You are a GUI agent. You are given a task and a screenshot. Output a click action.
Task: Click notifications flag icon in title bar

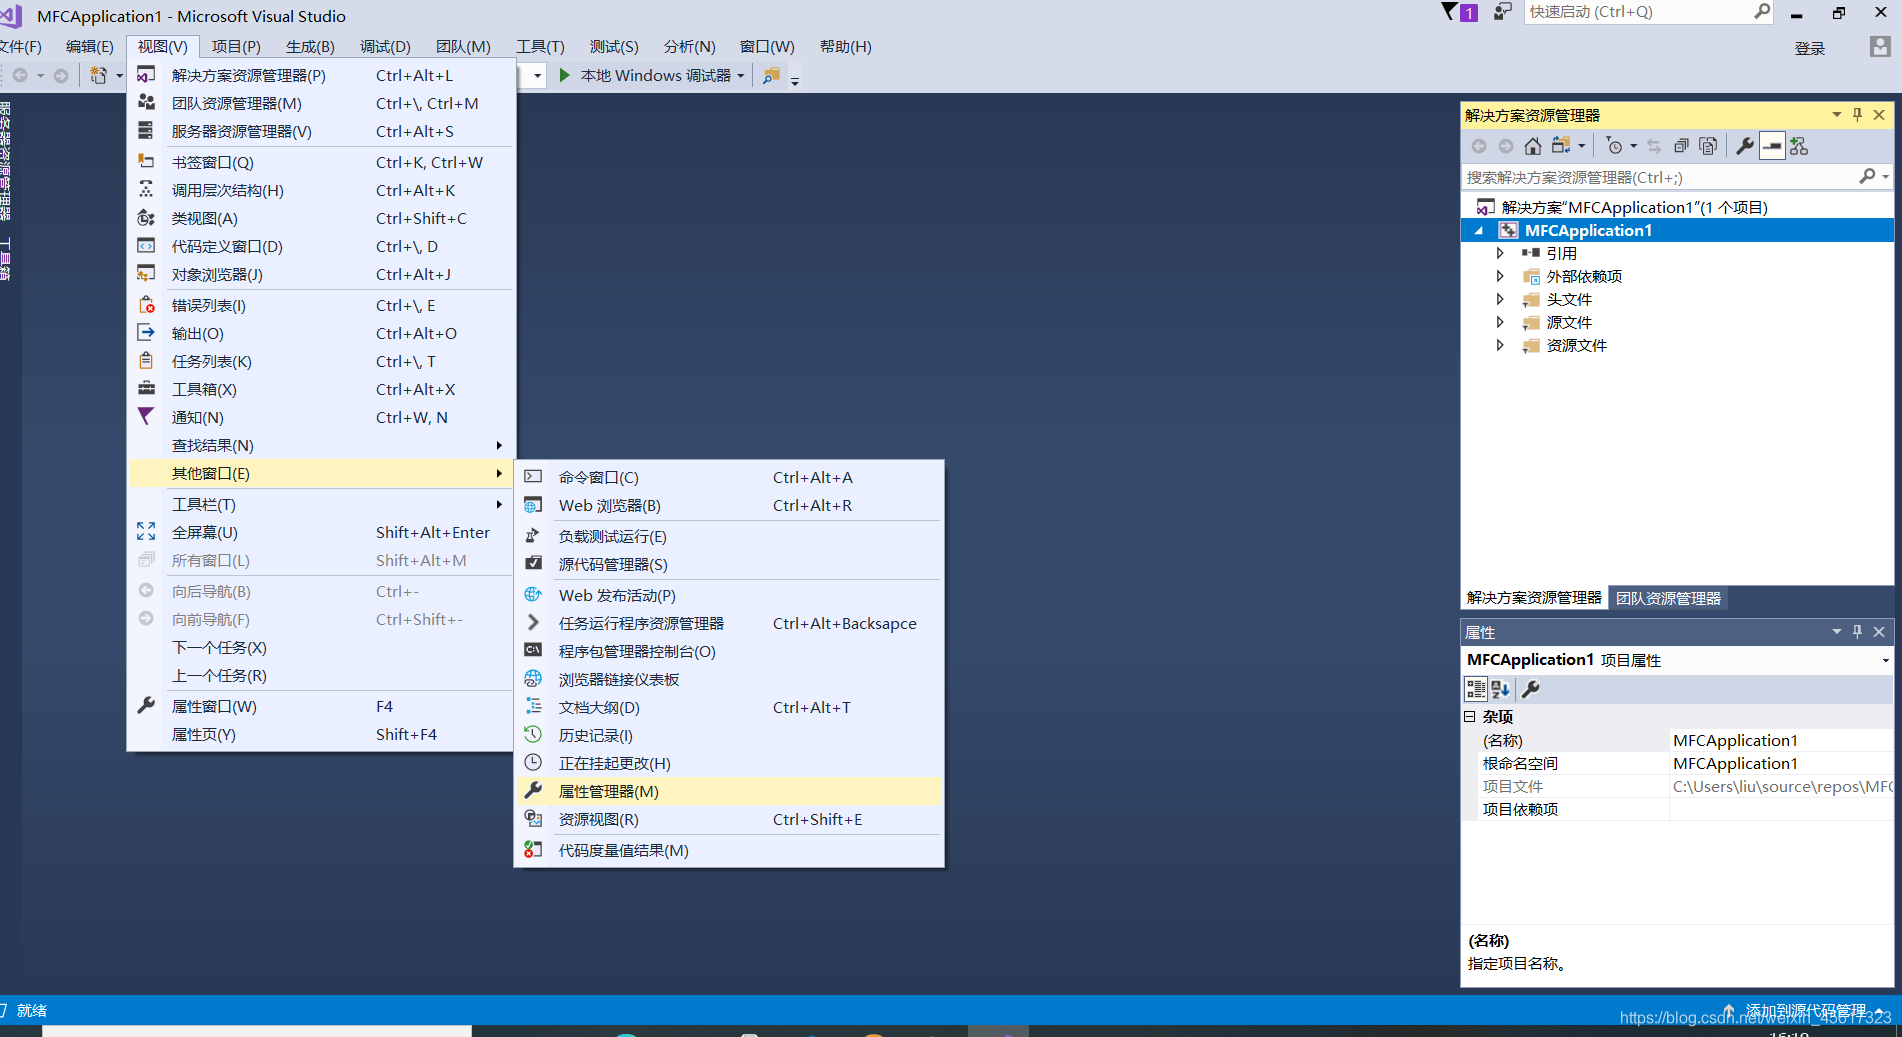(1451, 12)
